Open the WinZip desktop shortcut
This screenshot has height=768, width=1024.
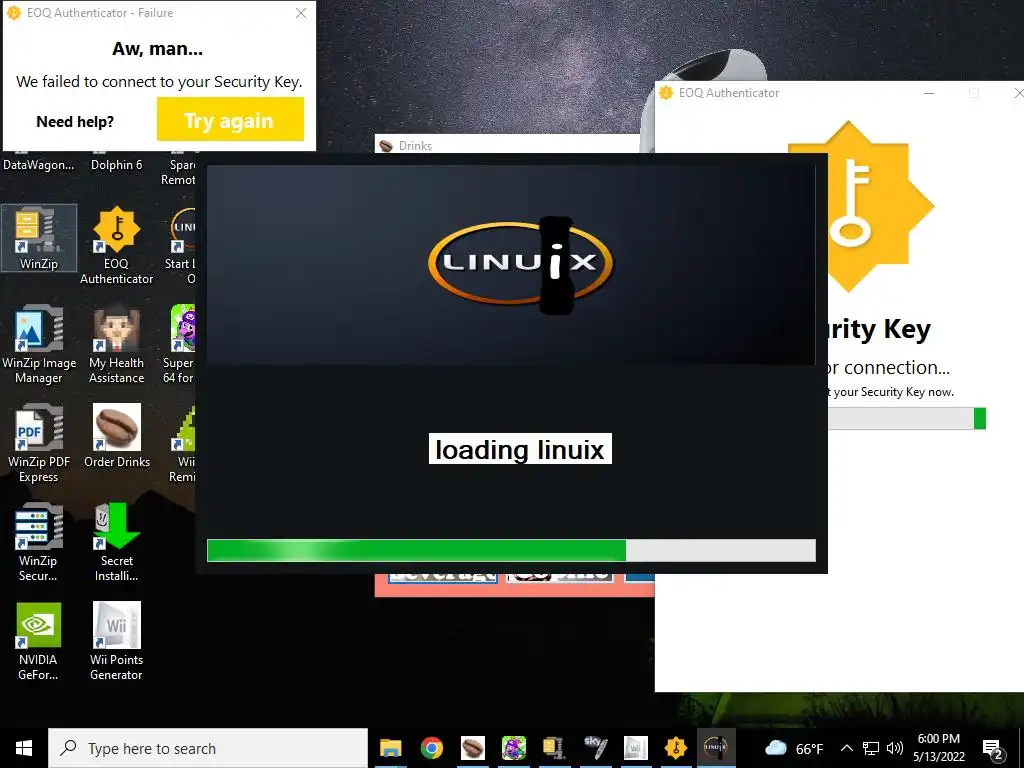[x=39, y=237]
